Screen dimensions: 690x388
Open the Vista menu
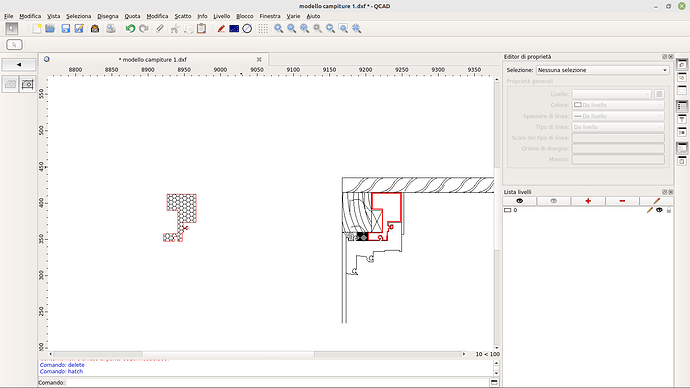point(53,16)
